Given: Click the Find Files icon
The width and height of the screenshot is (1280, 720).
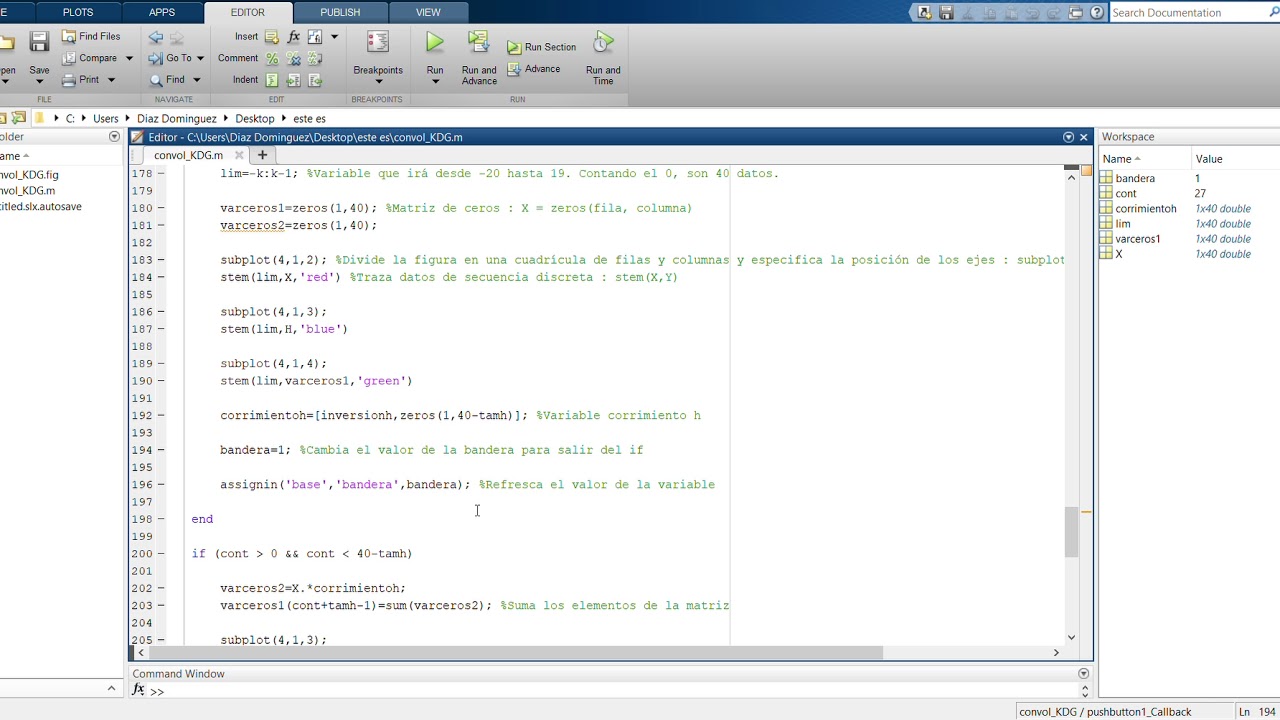Looking at the screenshot, I should pyautogui.click(x=69, y=36).
